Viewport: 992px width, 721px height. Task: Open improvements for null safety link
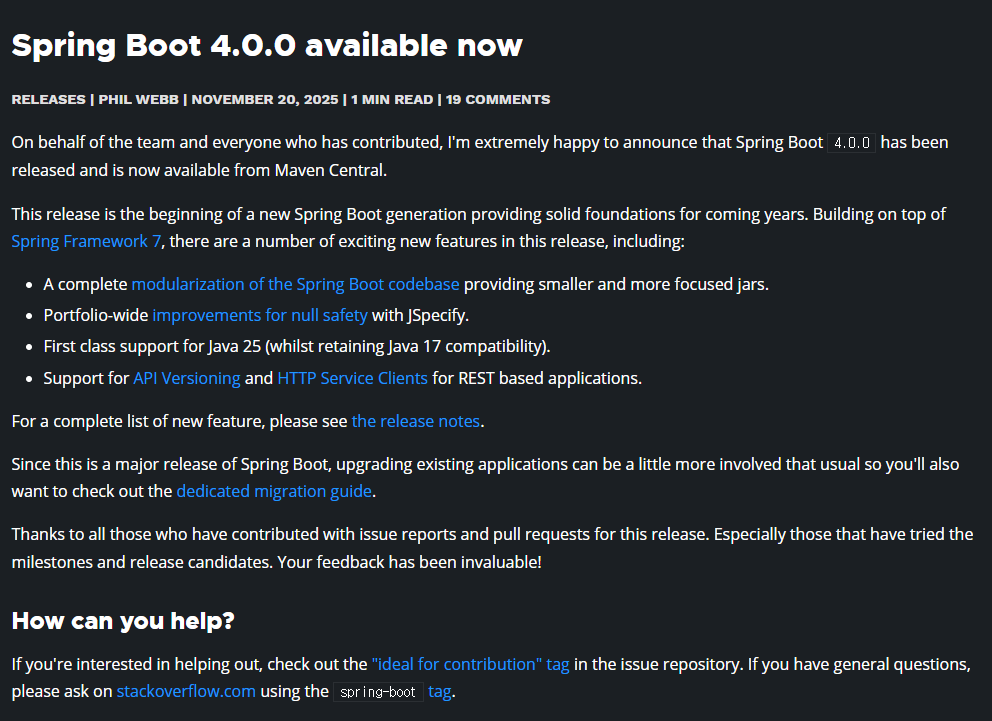pyautogui.click(x=260, y=316)
